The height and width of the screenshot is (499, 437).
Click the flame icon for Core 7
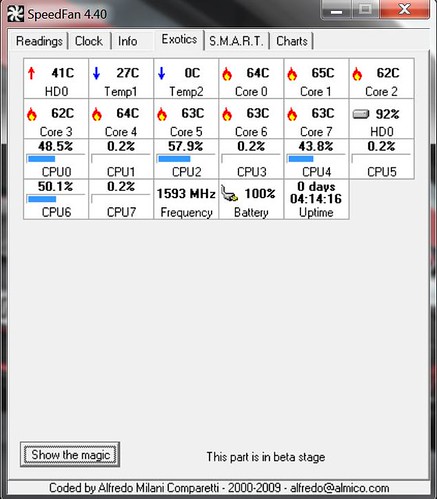[x=292, y=114]
